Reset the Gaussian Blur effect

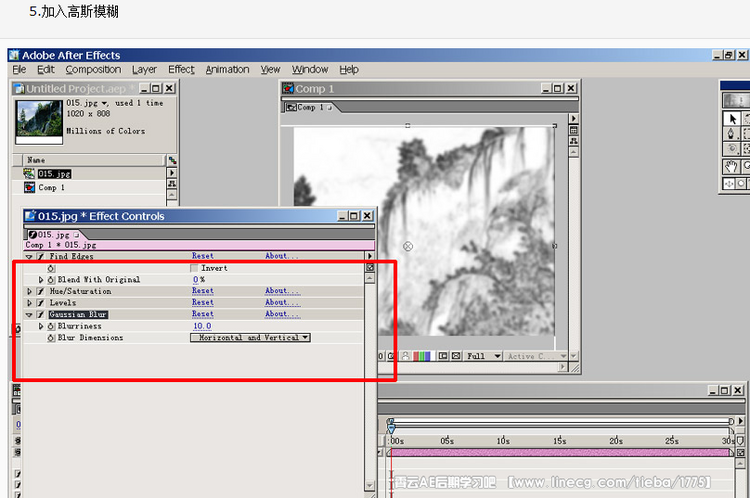(203, 314)
